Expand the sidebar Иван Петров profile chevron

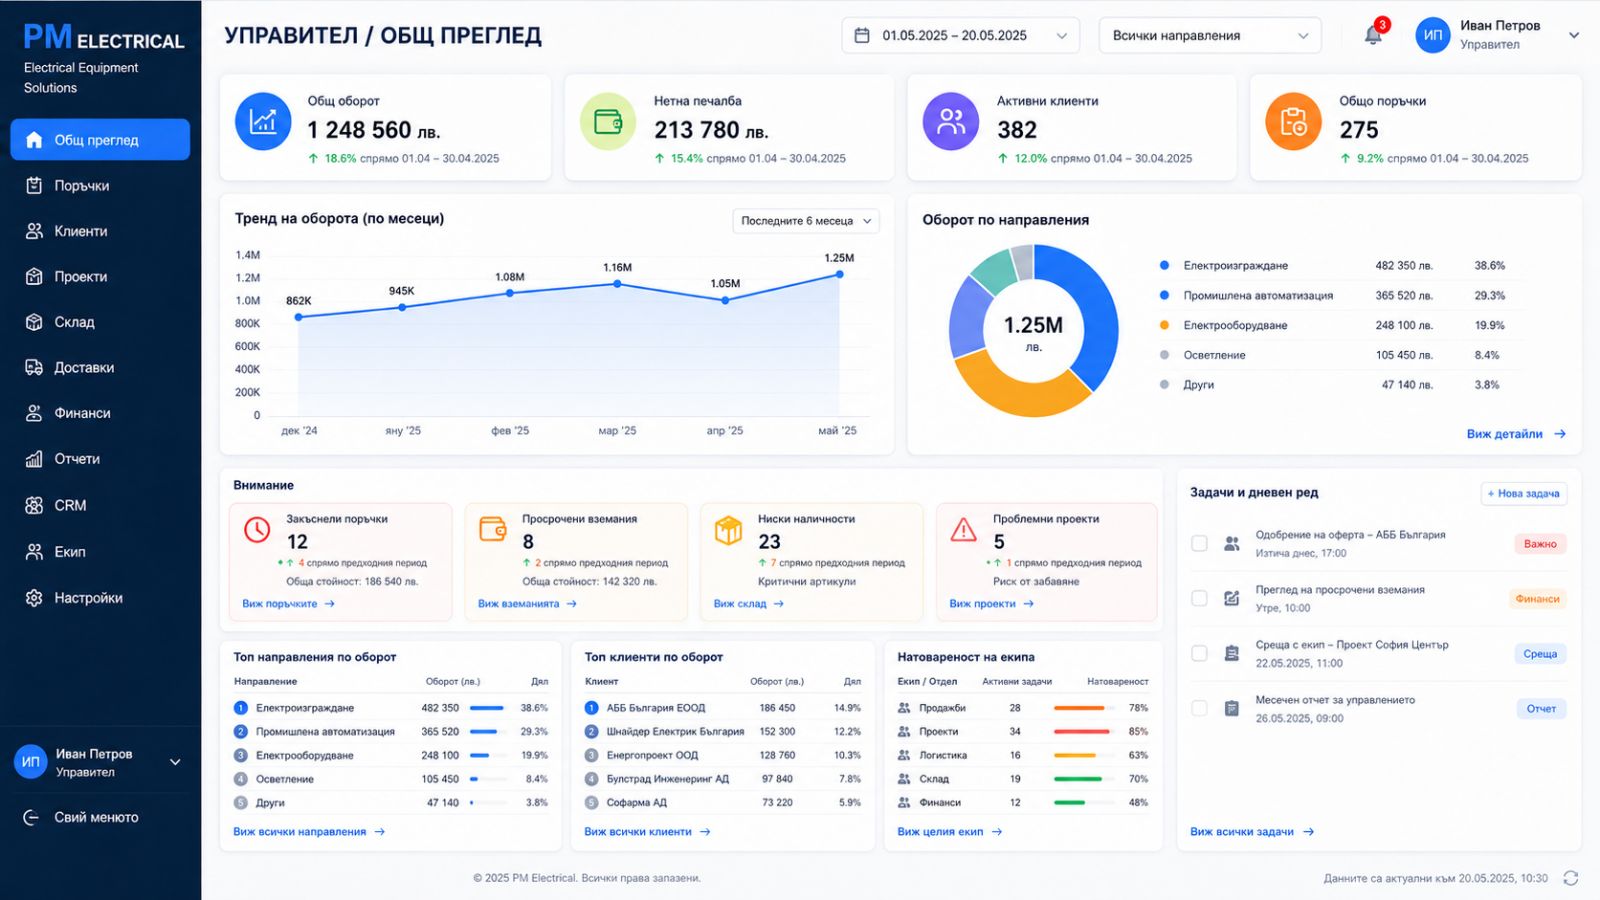[175, 762]
